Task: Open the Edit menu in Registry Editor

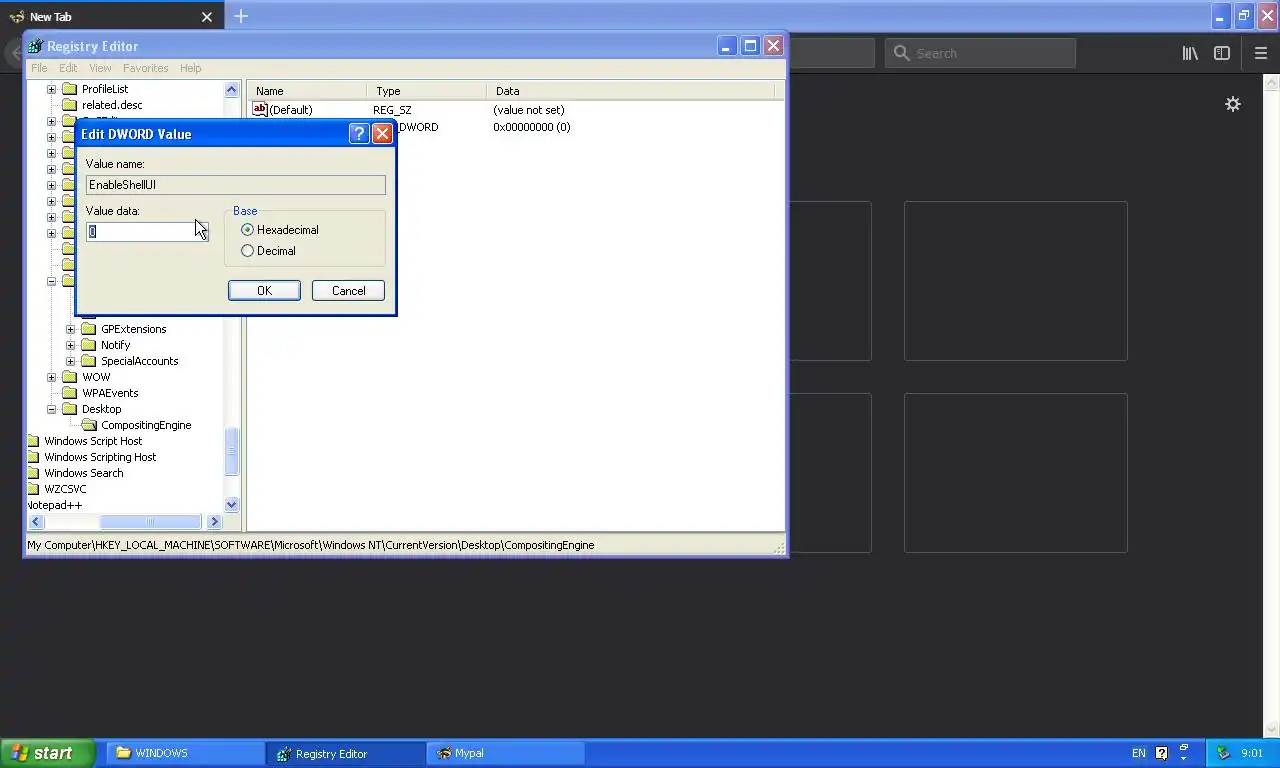Action: [x=68, y=68]
